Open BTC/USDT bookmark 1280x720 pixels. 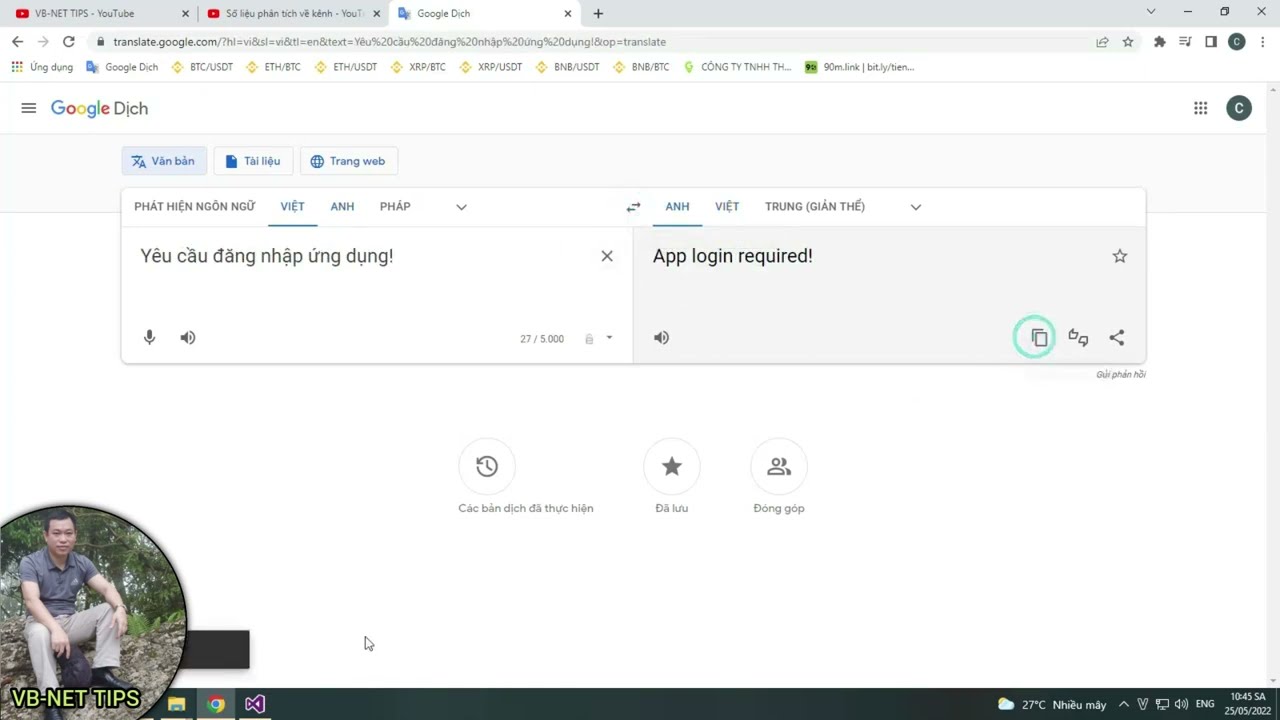tap(202, 67)
